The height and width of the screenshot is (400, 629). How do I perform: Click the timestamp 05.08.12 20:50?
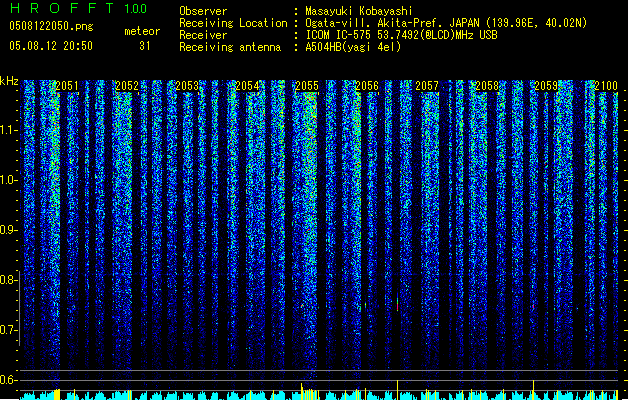[51, 46]
